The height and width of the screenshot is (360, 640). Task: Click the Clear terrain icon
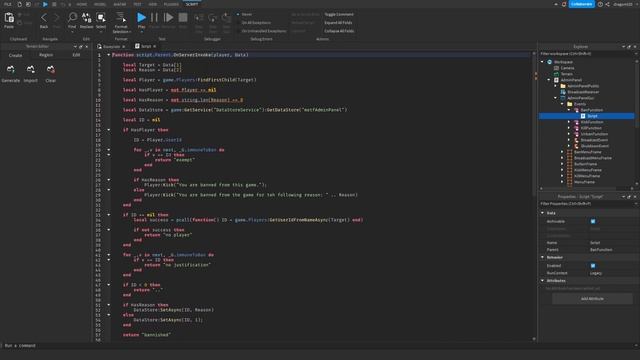(51, 69)
